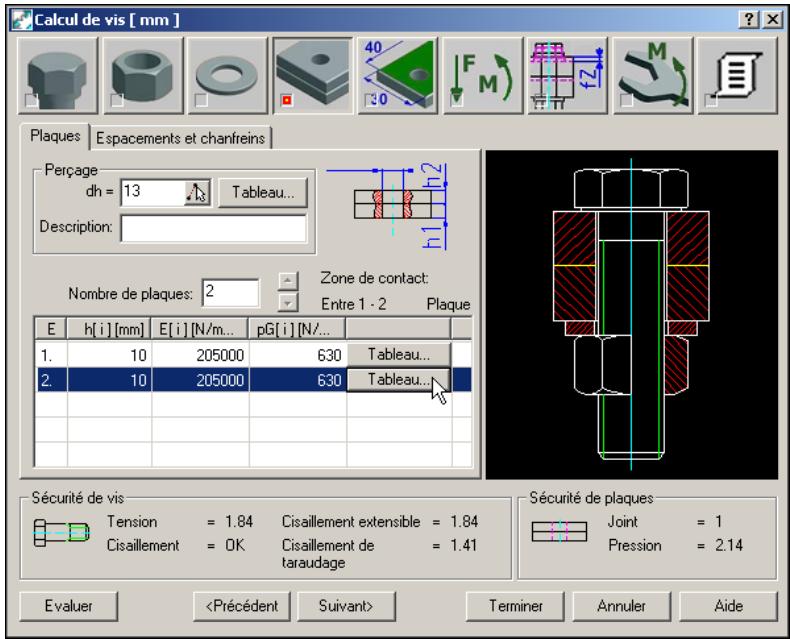The height and width of the screenshot is (639, 790).
Task: Open help via the Aide button
Action: point(729,606)
